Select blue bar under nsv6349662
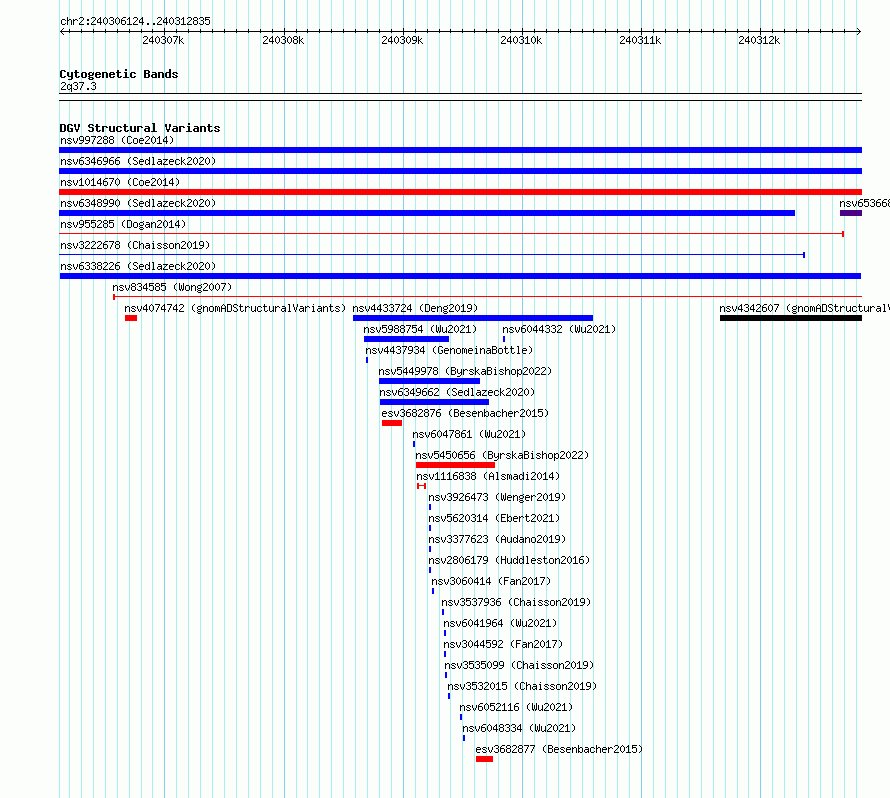This screenshot has width=890, height=798. pos(434,402)
